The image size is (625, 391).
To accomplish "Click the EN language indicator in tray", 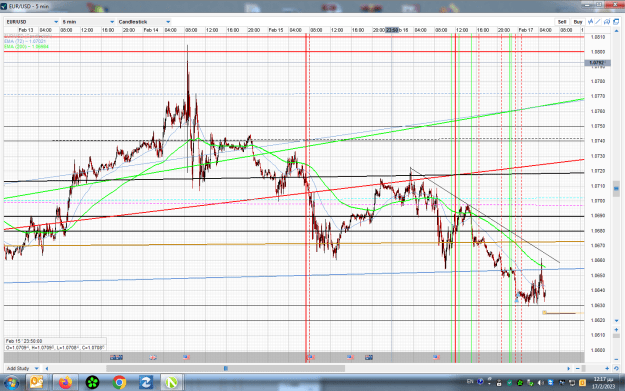I will [470, 382].
